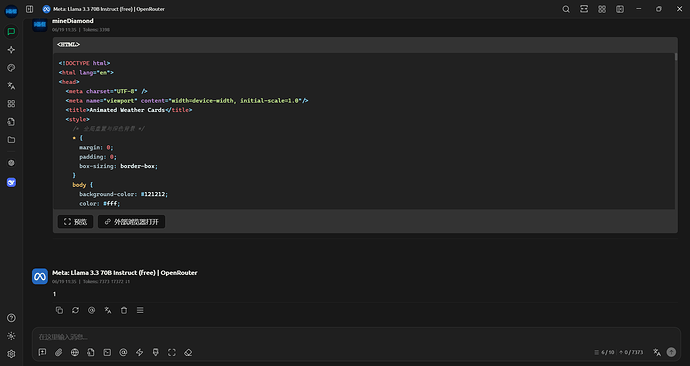Click the translate icon beside send button

point(657,352)
